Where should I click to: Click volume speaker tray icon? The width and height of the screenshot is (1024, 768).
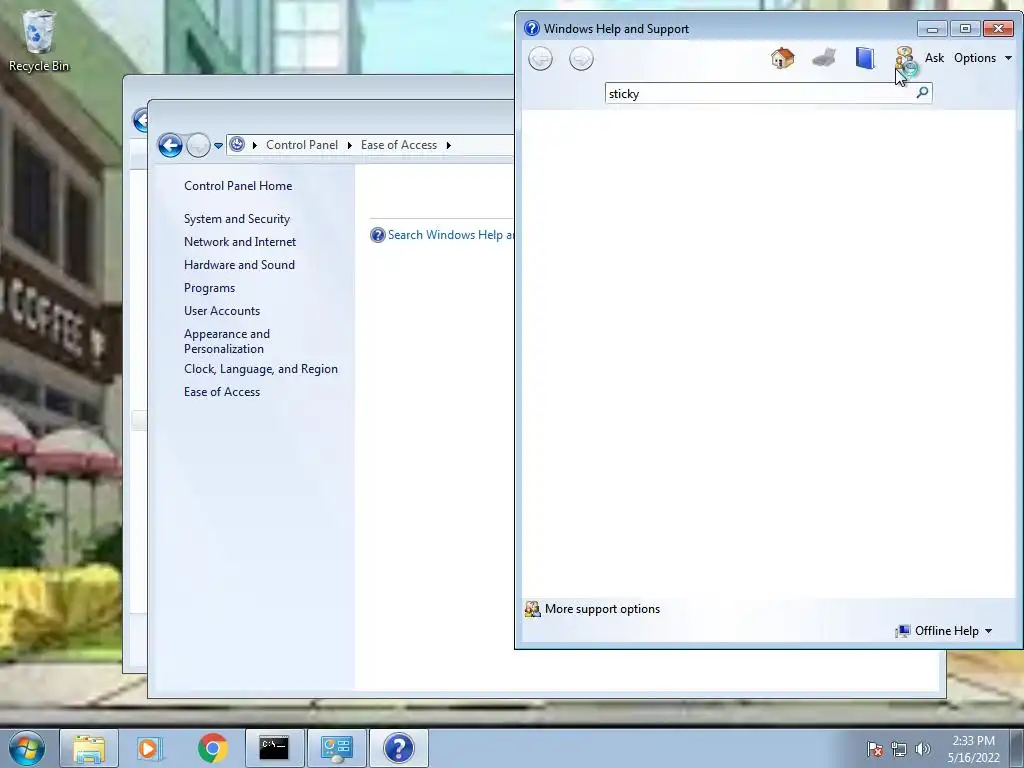[x=922, y=749]
